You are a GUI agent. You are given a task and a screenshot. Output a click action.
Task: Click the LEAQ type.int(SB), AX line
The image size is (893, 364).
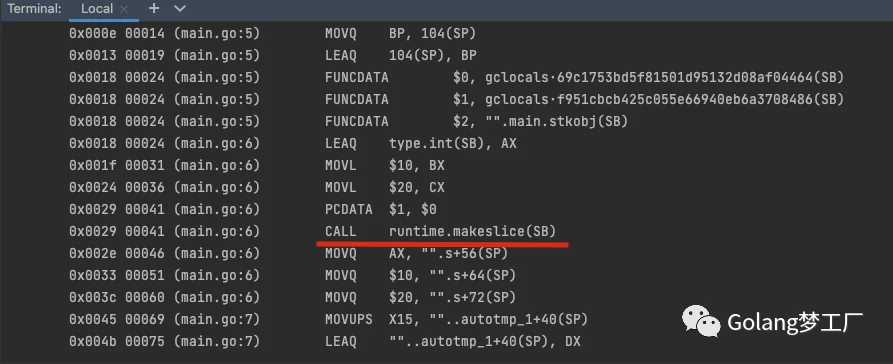coord(420,144)
